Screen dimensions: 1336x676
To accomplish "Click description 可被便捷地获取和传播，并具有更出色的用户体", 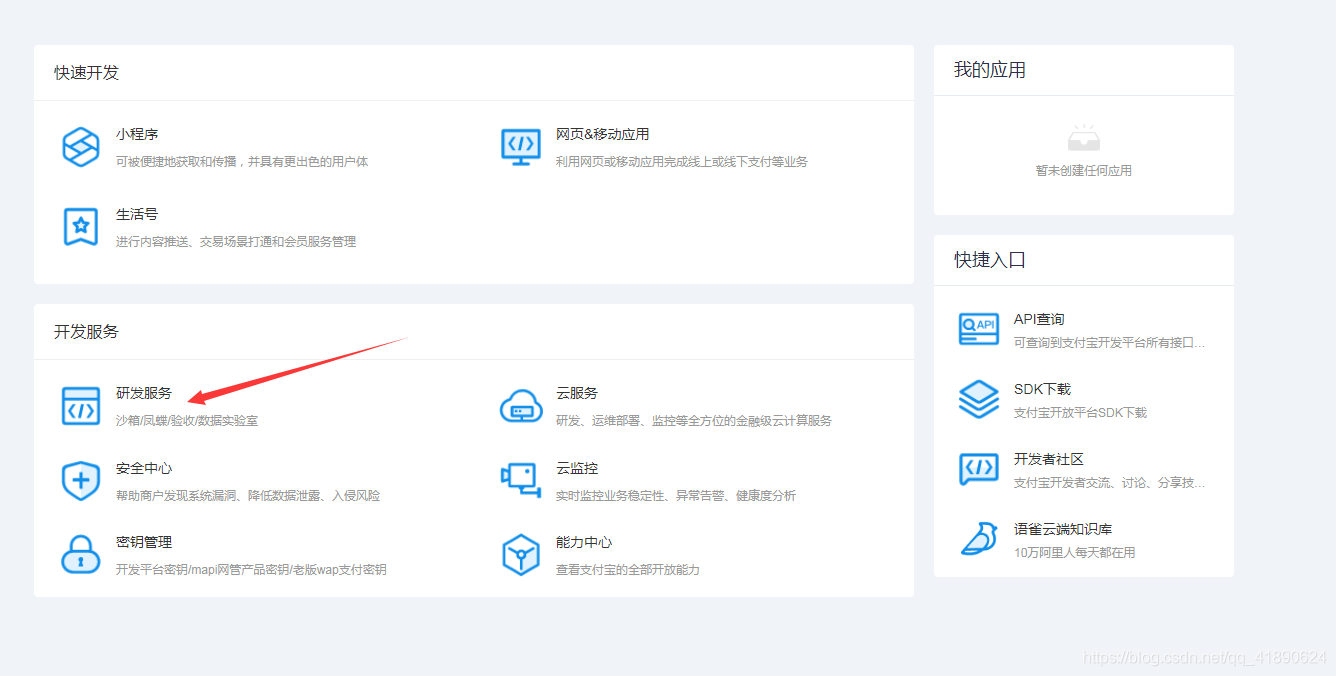I will pos(242,162).
